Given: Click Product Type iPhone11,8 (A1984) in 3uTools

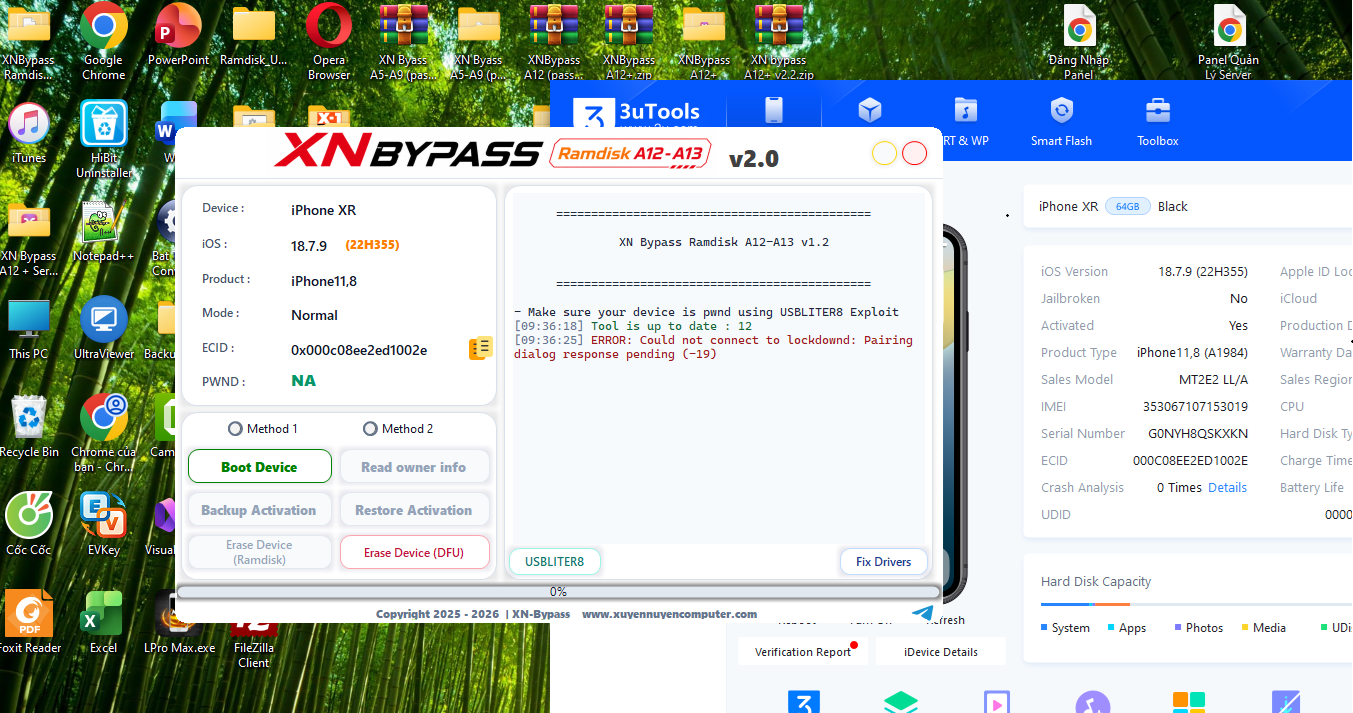Looking at the screenshot, I should [x=1192, y=352].
